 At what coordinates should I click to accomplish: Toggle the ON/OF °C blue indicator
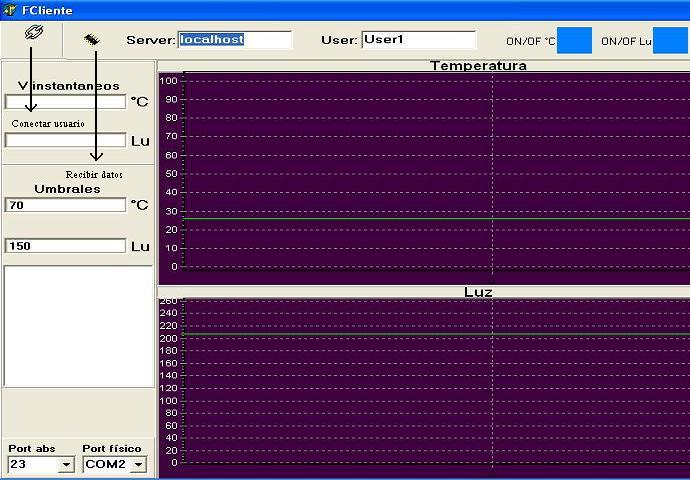[x=574, y=40]
